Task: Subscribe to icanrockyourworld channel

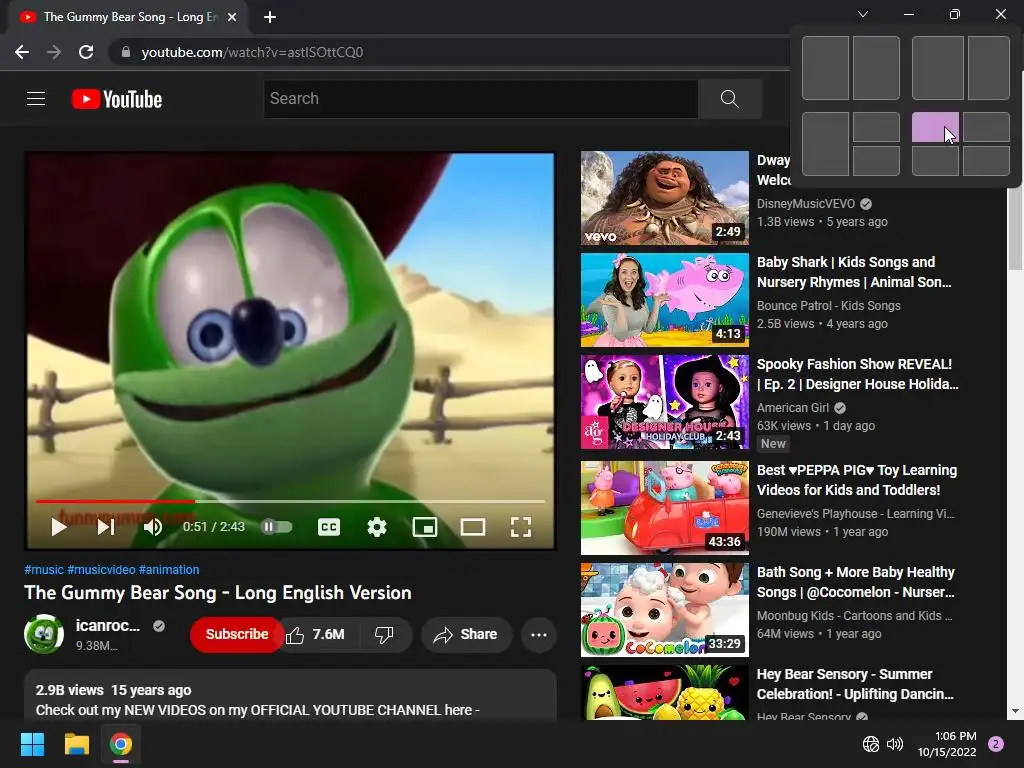Action: coord(236,634)
